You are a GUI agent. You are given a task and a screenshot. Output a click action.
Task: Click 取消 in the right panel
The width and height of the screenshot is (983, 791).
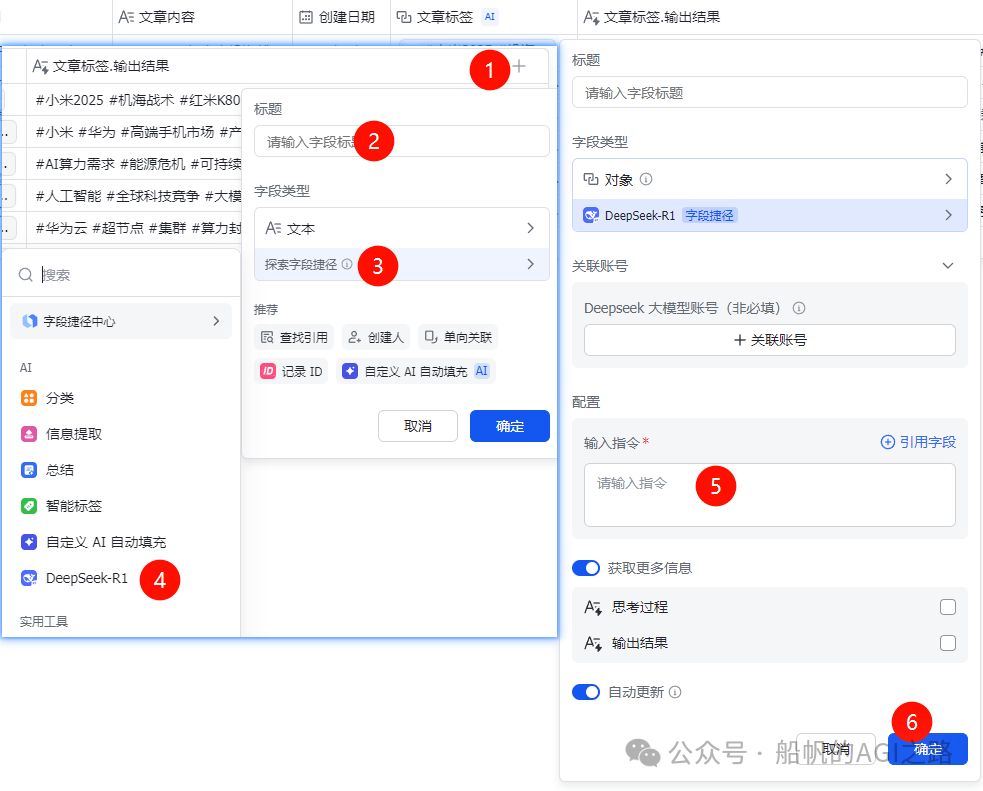(x=836, y=749)
